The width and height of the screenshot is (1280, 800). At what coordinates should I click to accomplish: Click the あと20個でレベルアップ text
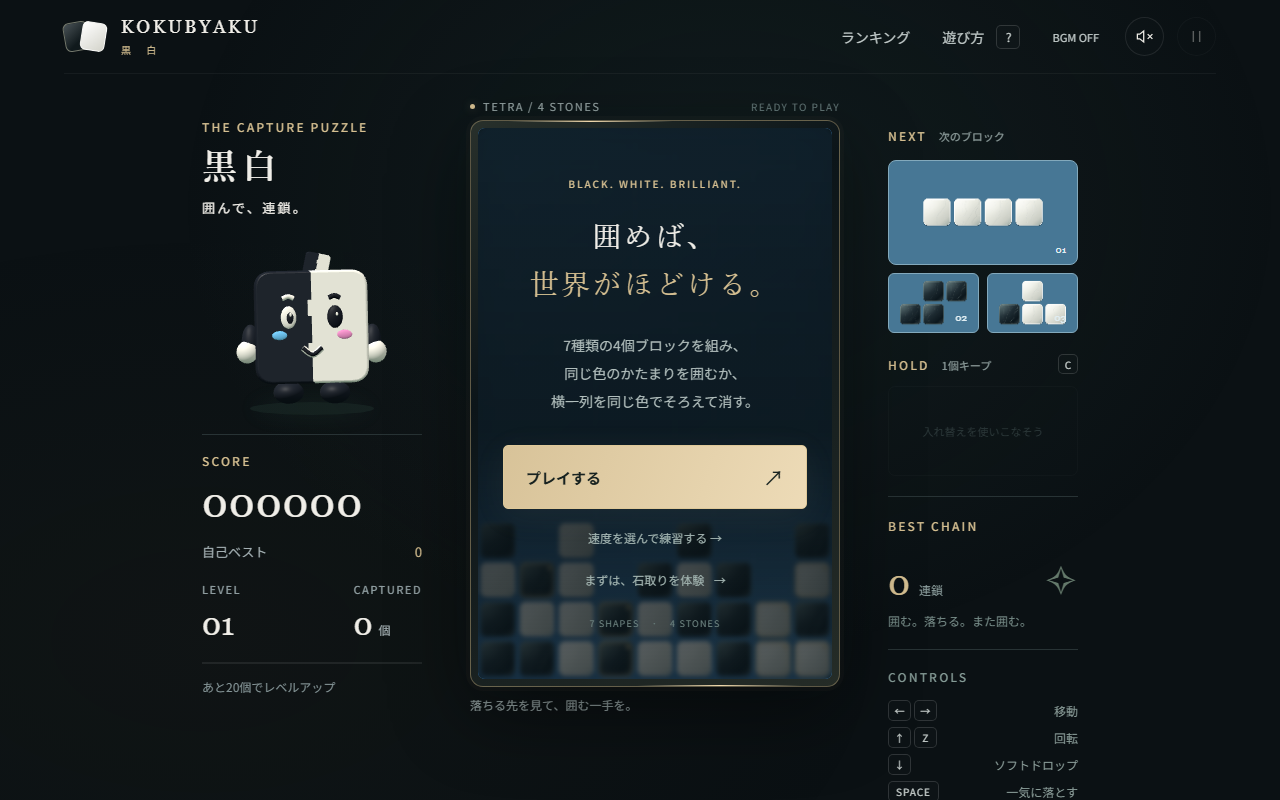(269, 688)
